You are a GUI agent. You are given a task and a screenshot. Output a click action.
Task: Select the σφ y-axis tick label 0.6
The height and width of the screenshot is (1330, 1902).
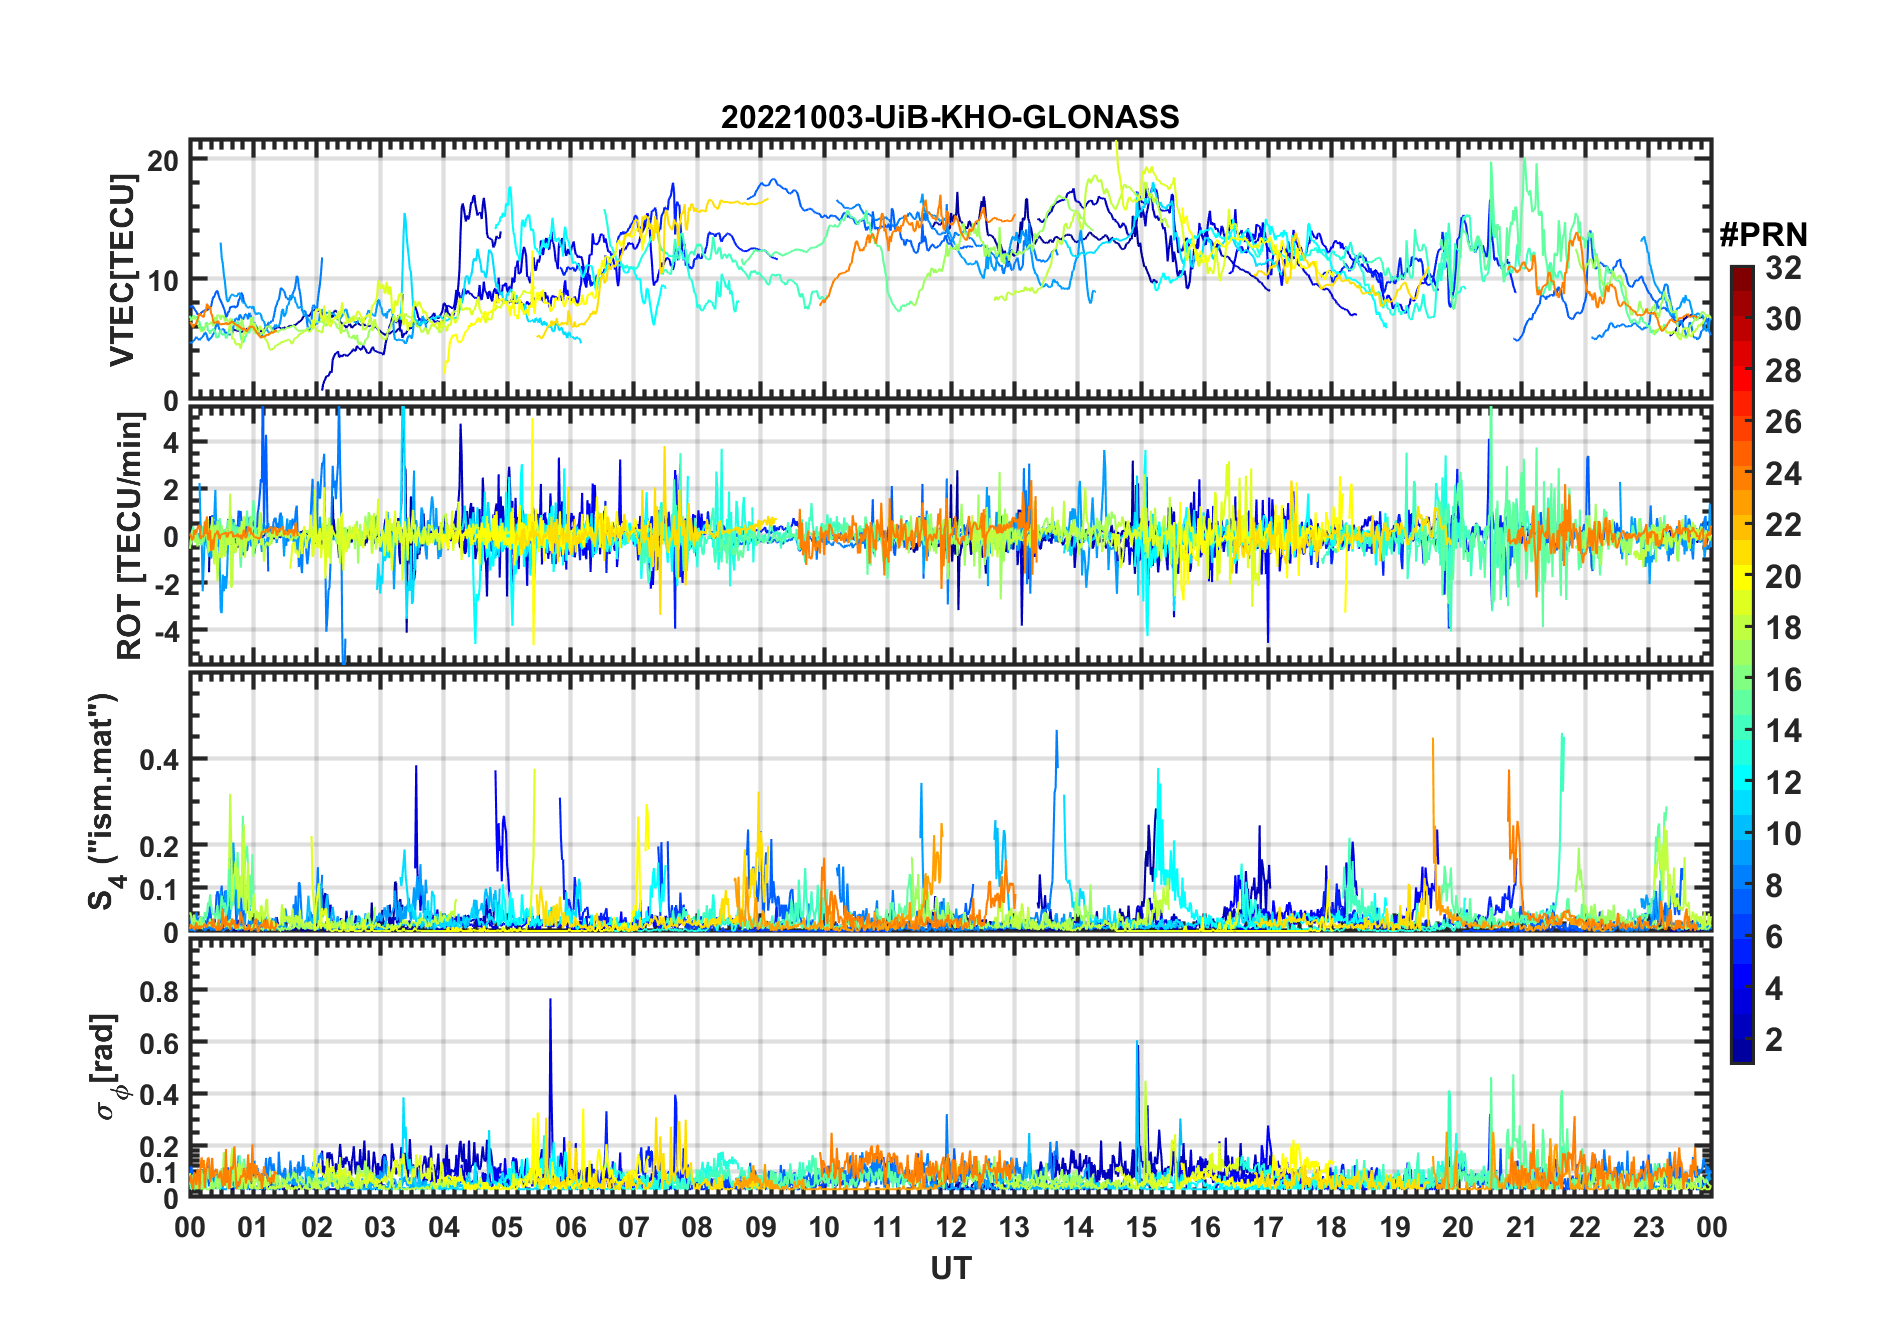pyautogui.click(x=160, y=1043)
